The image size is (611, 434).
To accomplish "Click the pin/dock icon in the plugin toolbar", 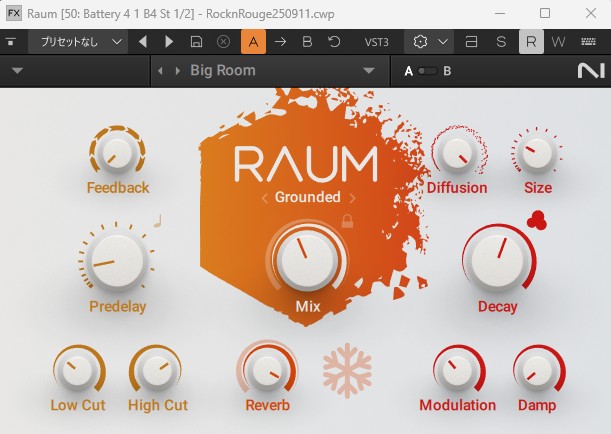I will pos(11,41).
